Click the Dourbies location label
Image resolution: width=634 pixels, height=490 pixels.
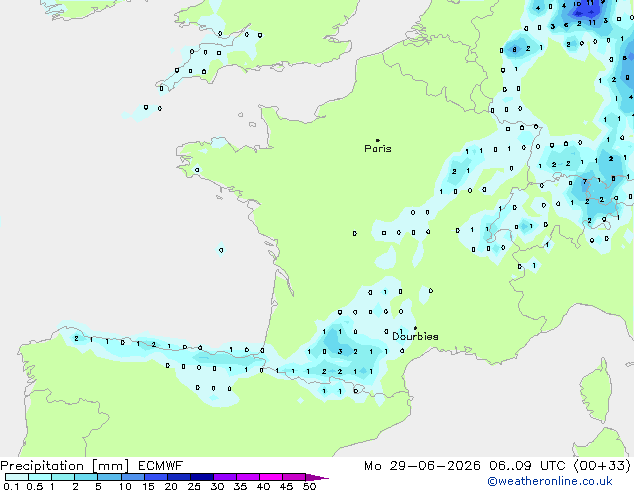[x=415, y=336]
